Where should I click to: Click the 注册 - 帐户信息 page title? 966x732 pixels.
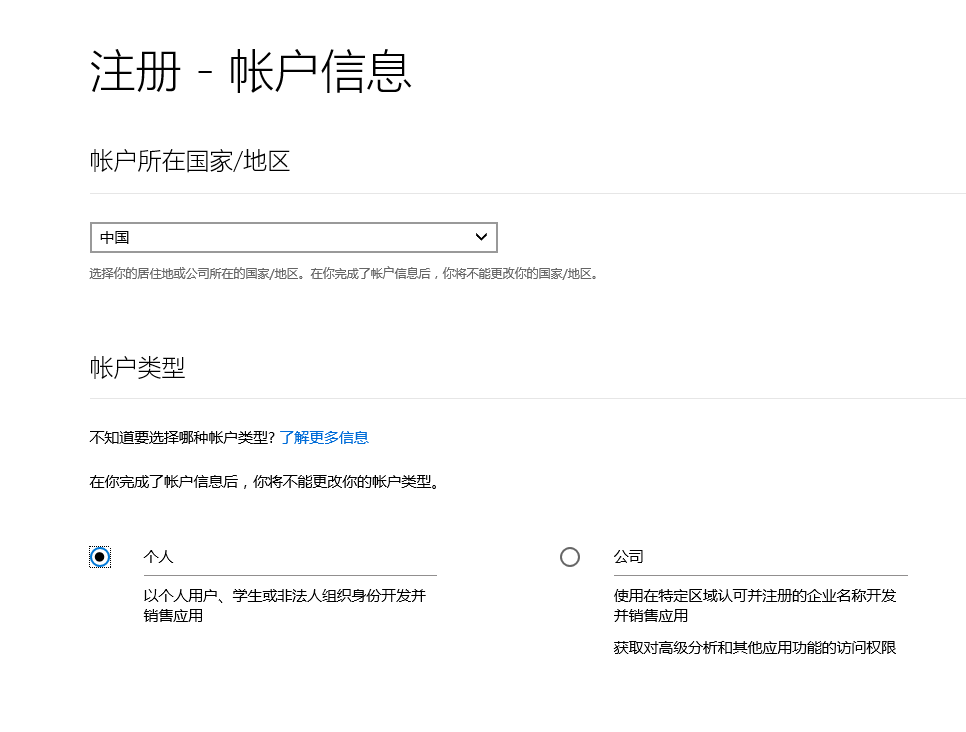coord(251,71)
